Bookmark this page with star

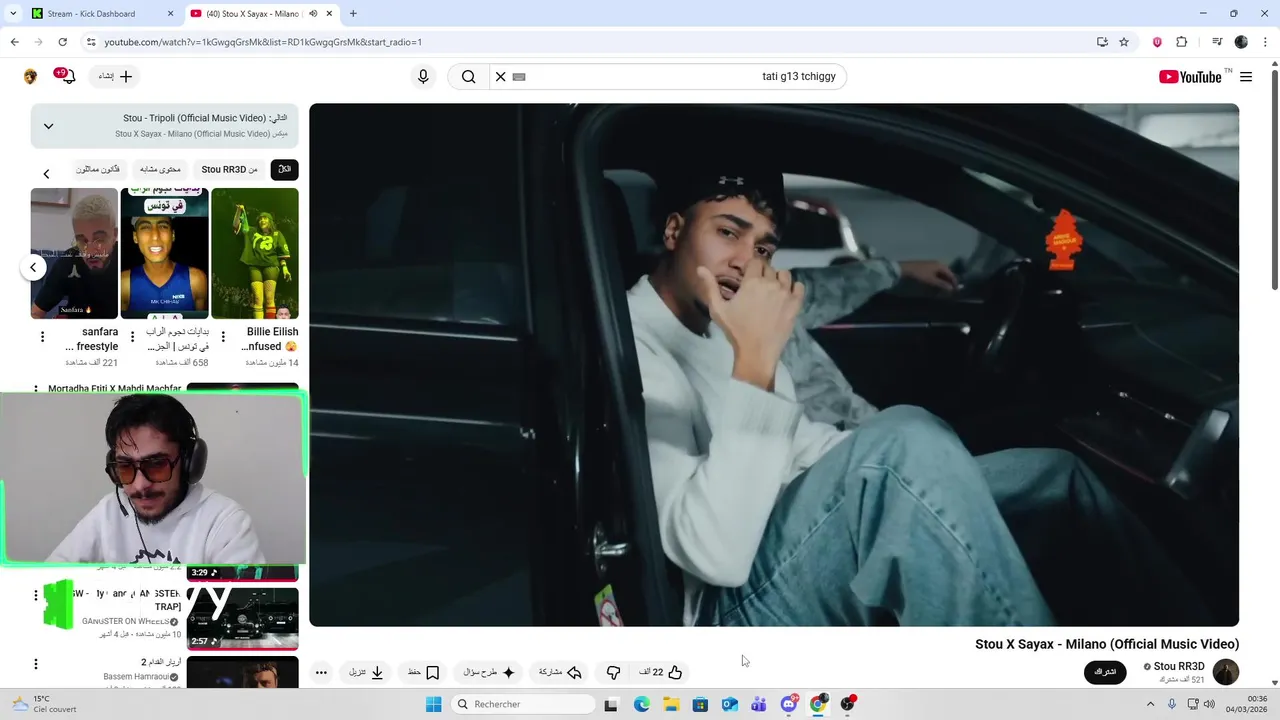(1124, 42)
